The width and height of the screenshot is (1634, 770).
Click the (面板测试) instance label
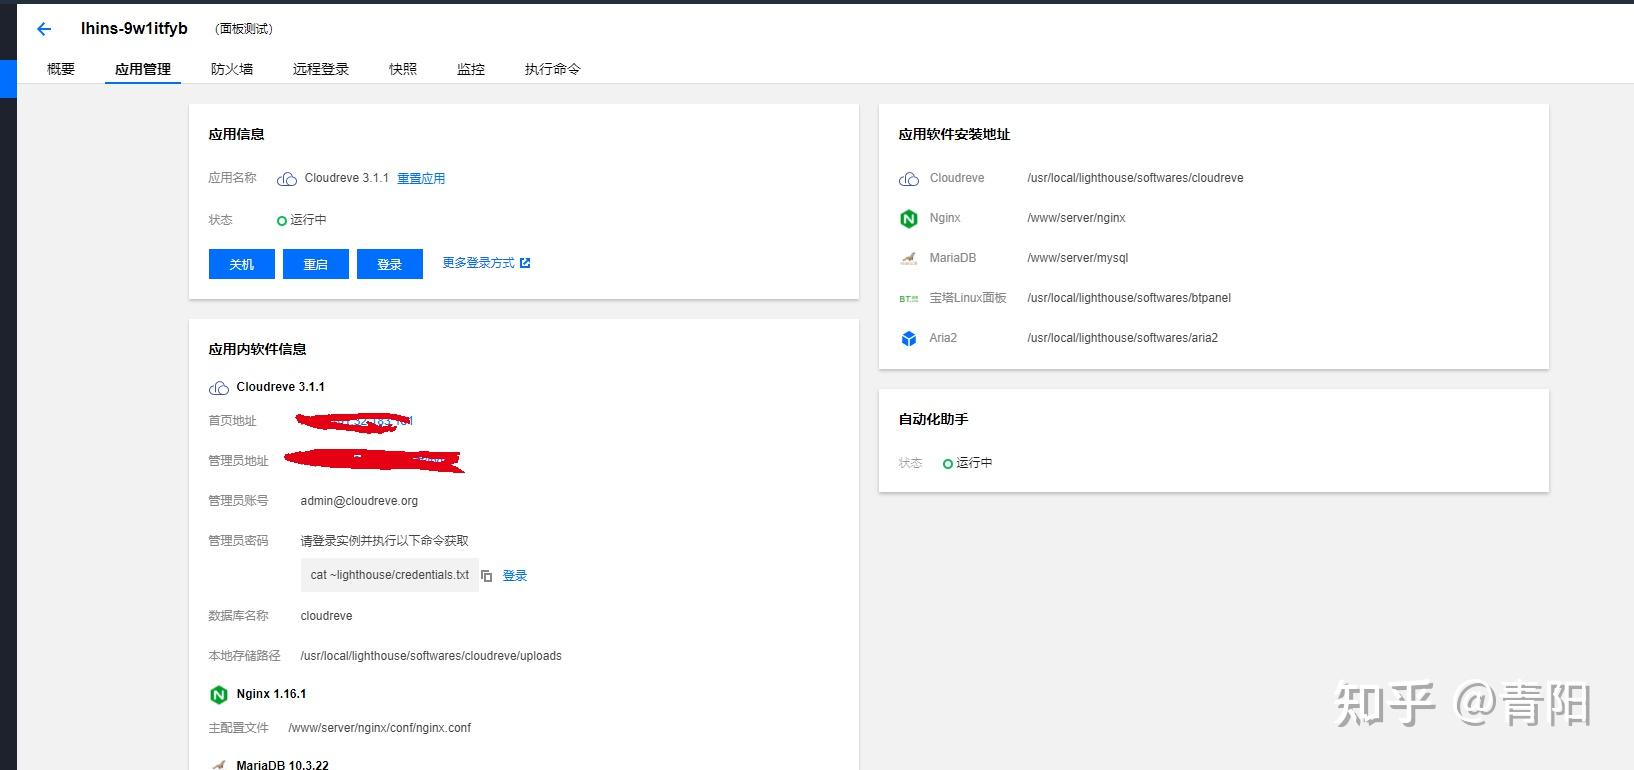click(244, 29)
